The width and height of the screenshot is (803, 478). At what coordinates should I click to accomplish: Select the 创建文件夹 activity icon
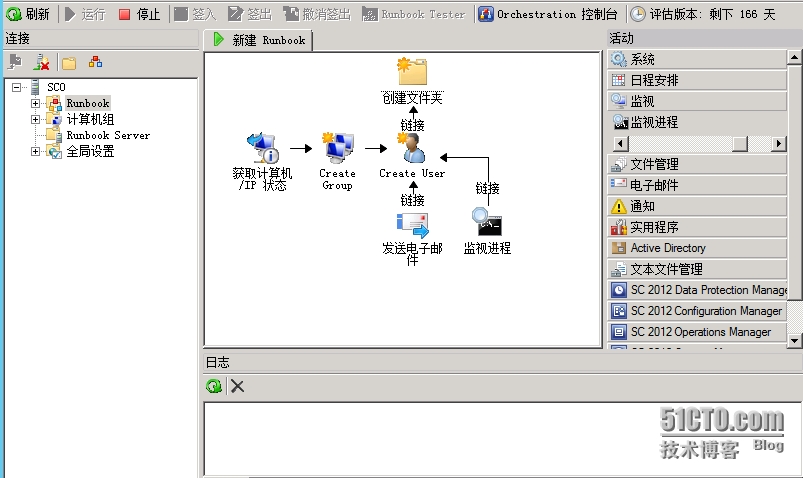coord(413,71)
